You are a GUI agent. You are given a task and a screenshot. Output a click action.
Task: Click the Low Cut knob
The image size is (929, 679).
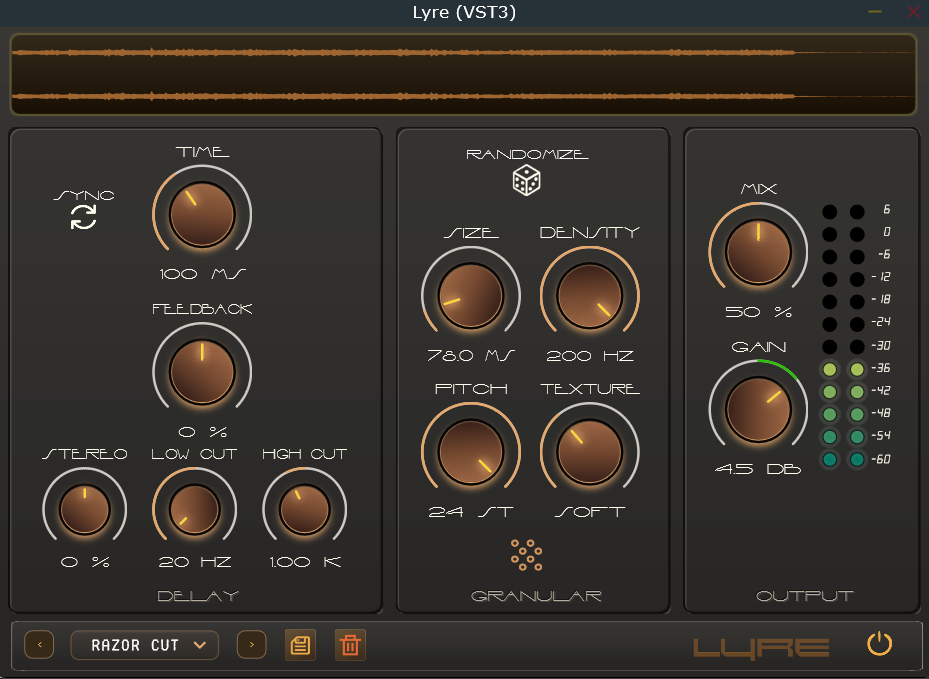tap(194, 509)
